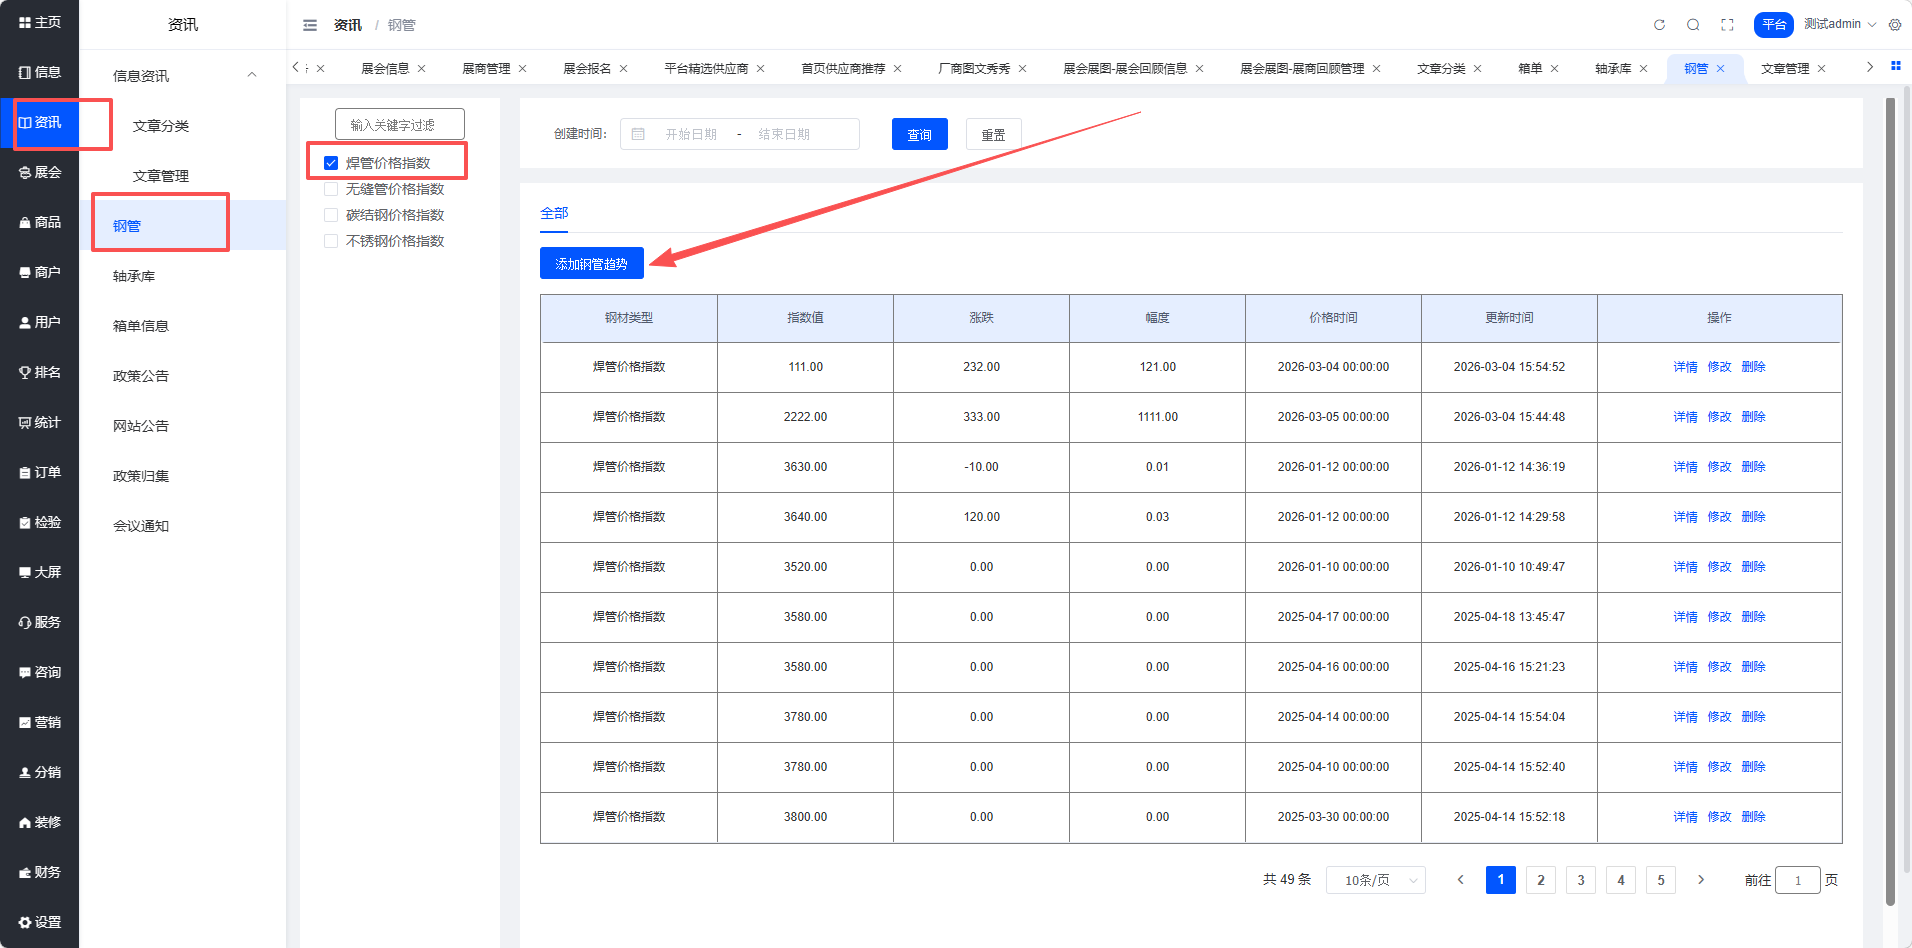
Task: Expand the 测试admin user dropdown
Action: tap(1839, 24)
